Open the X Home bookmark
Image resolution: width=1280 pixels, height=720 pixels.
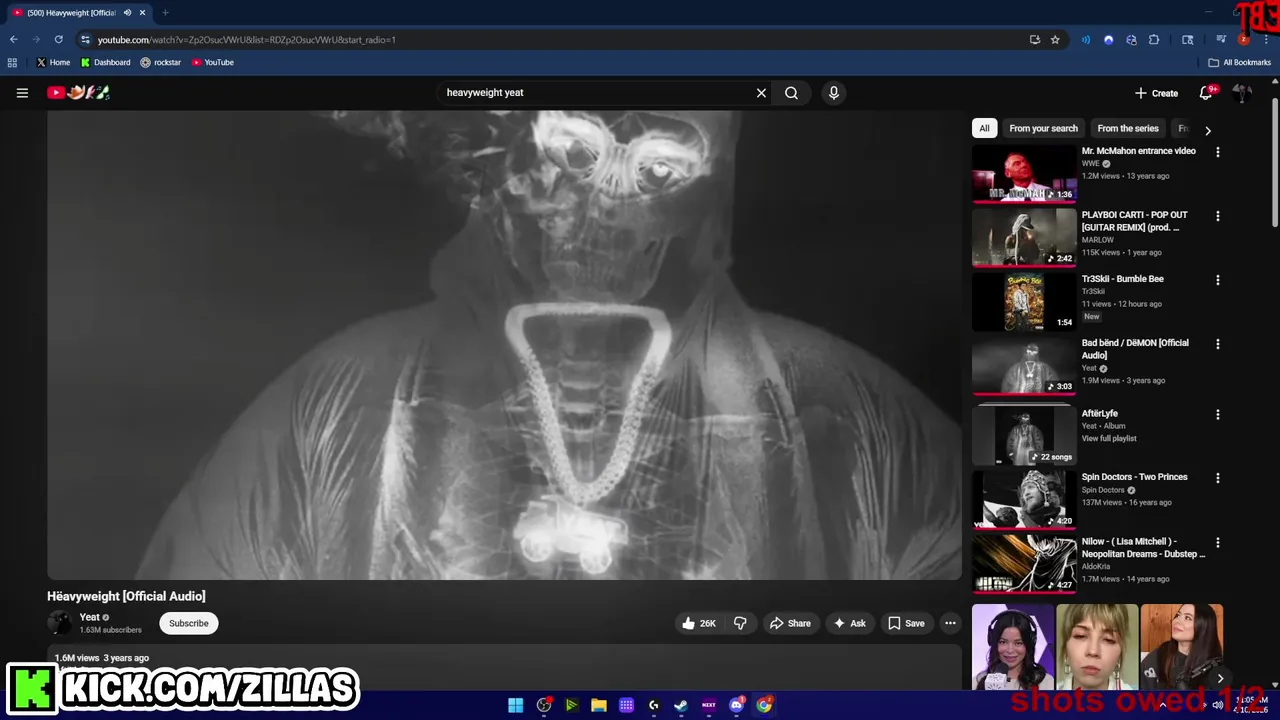[53, 62]
